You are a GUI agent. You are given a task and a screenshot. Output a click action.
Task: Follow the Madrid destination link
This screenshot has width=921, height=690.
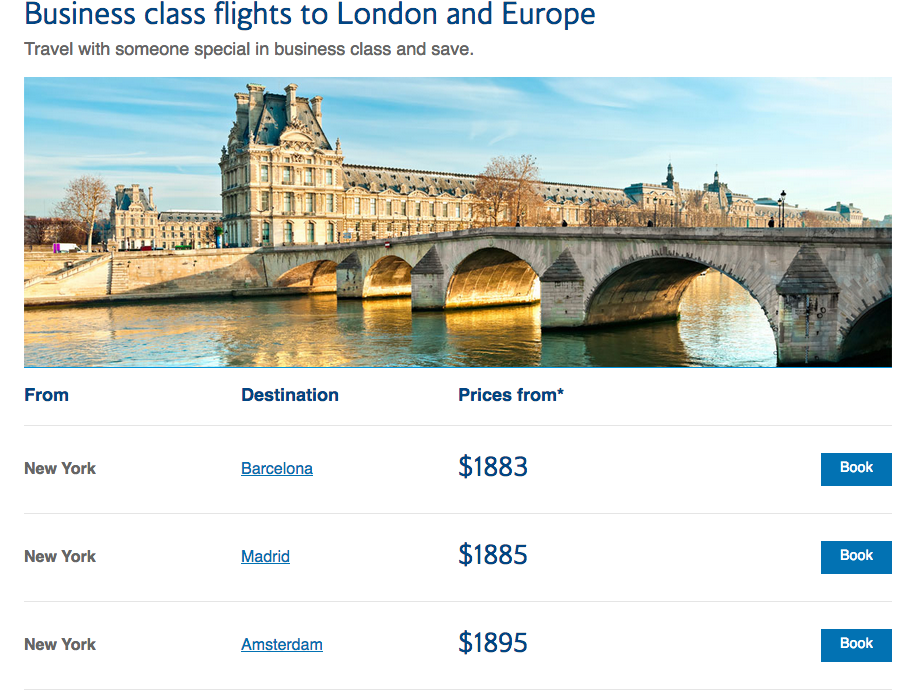click(265, 556)
